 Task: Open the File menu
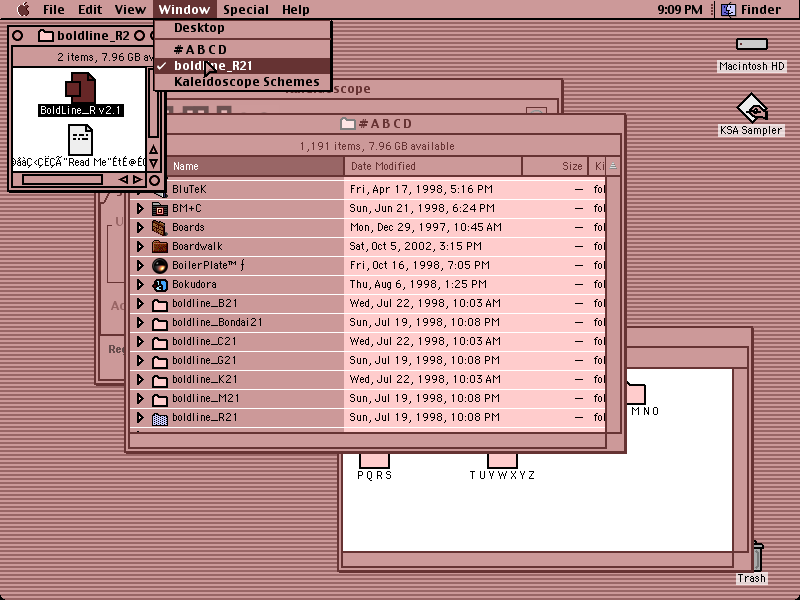tap(54, 9)
